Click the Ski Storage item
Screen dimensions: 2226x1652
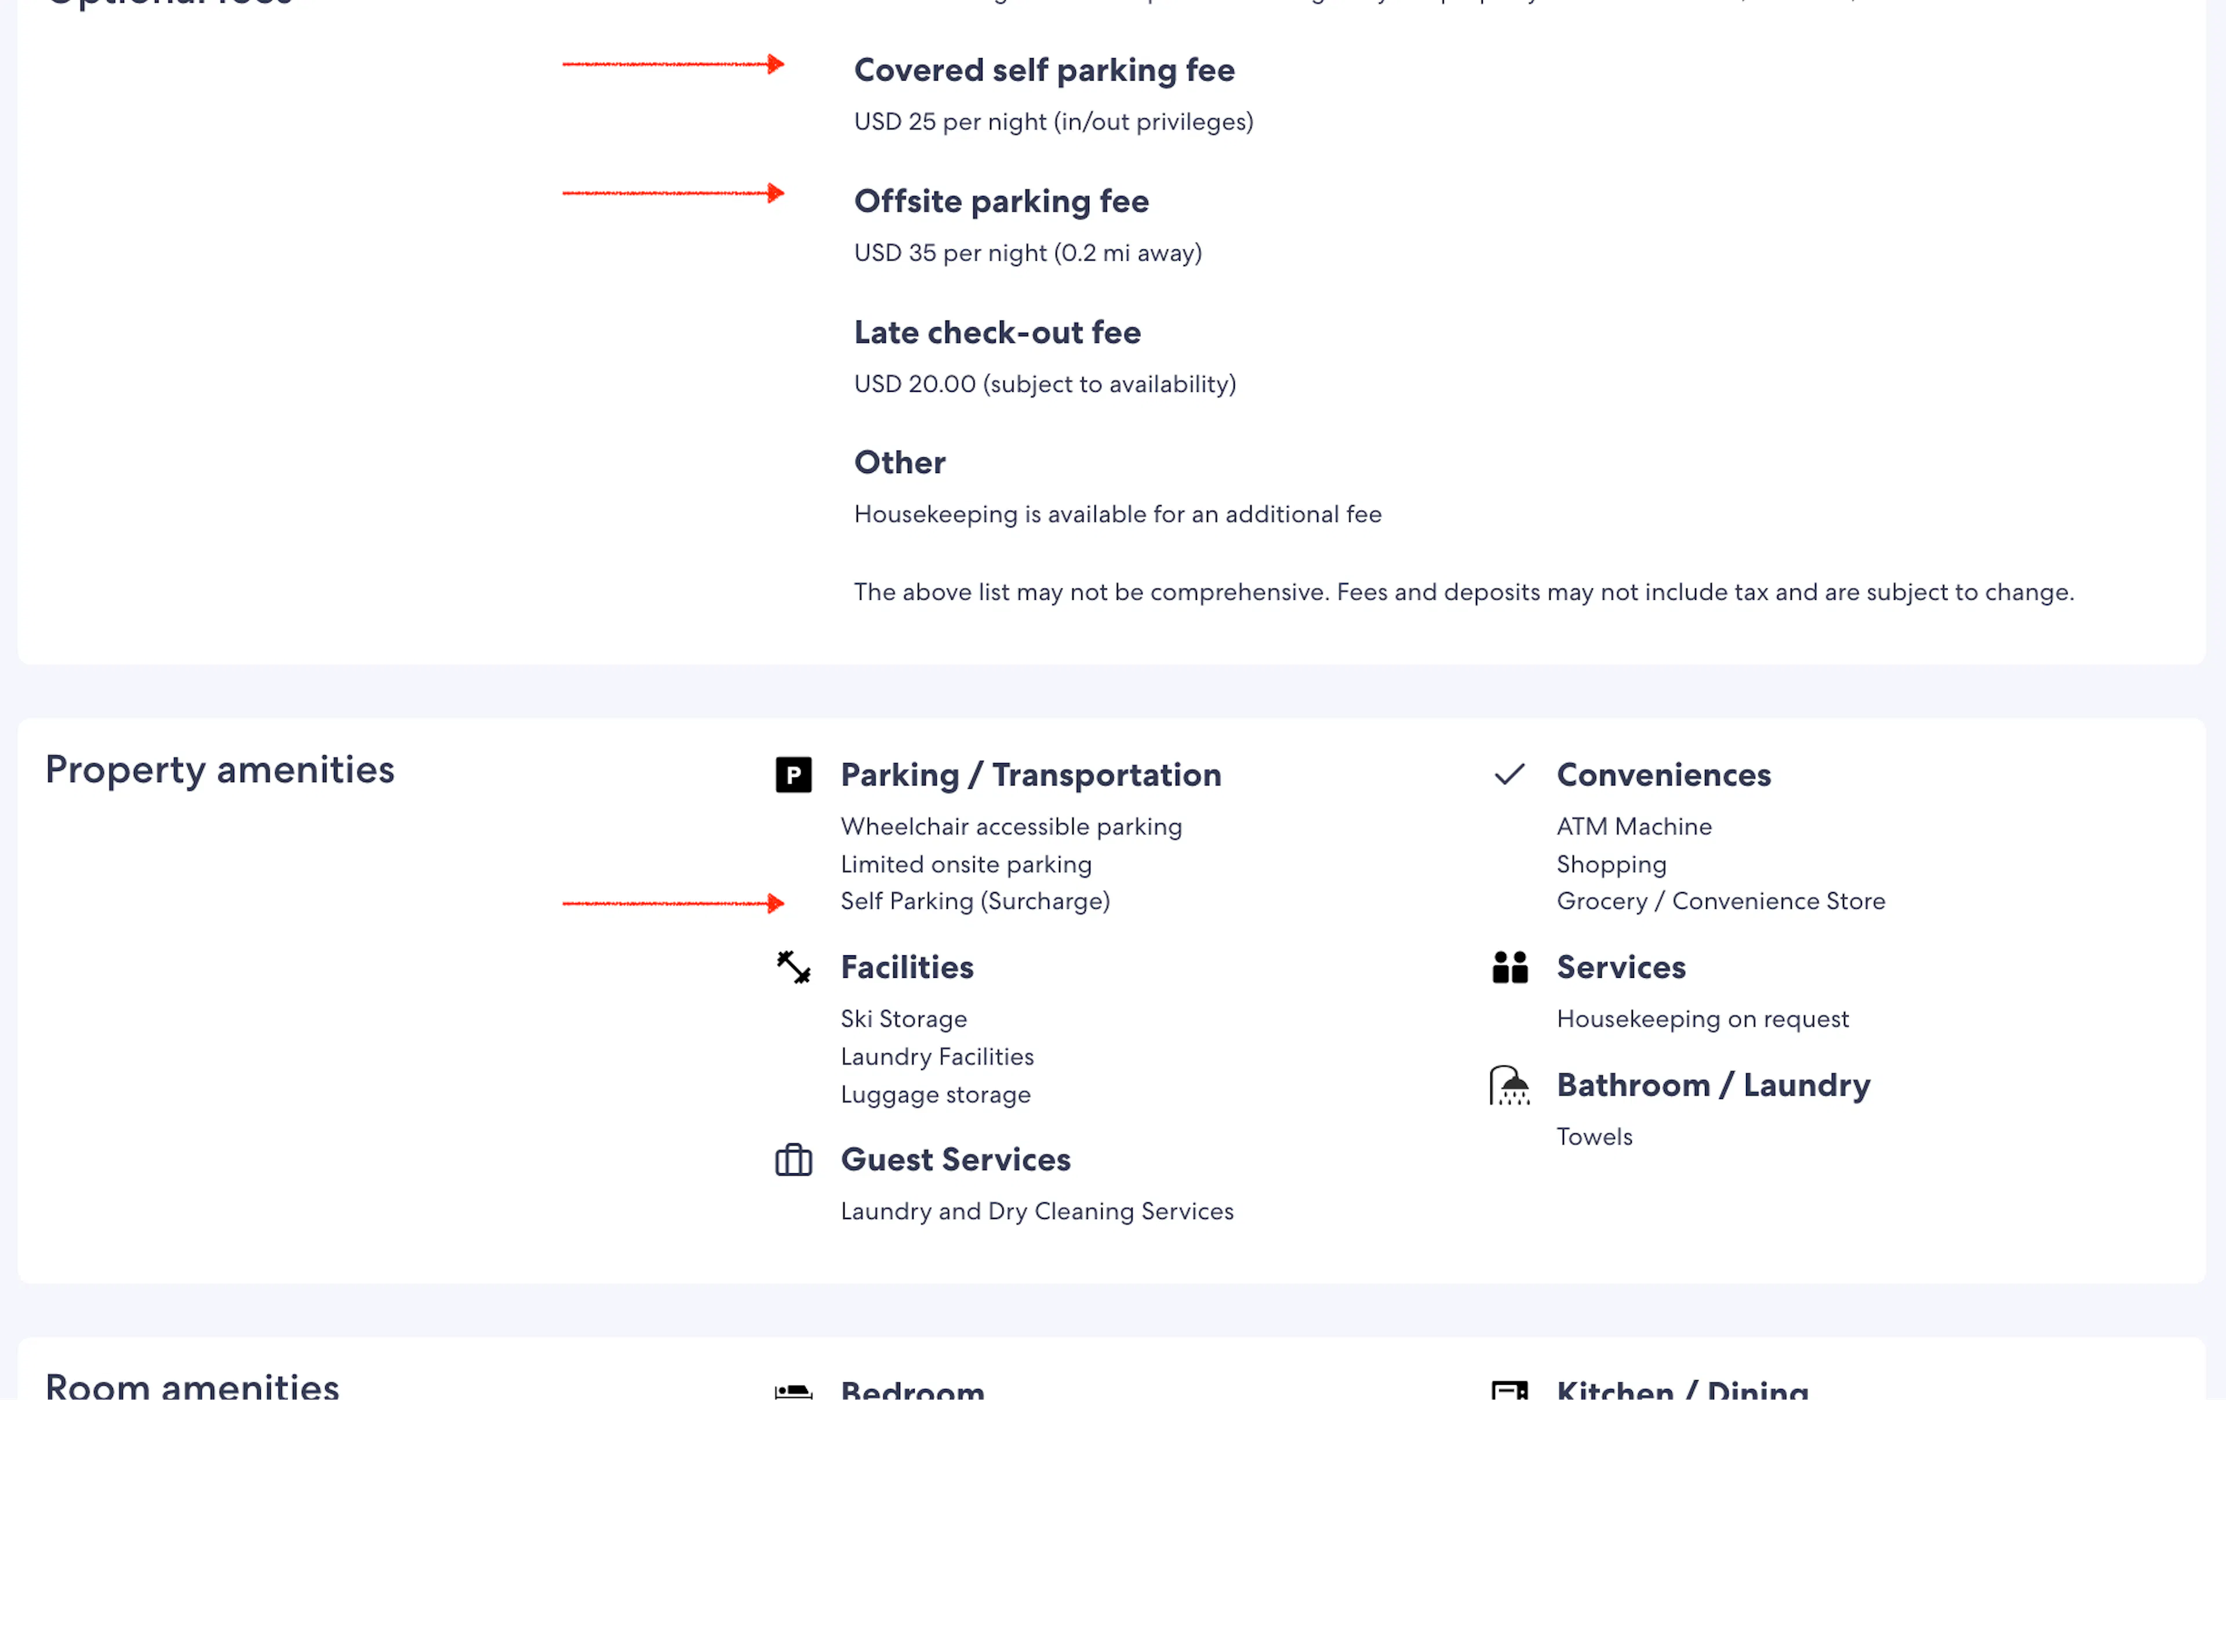904,1019
